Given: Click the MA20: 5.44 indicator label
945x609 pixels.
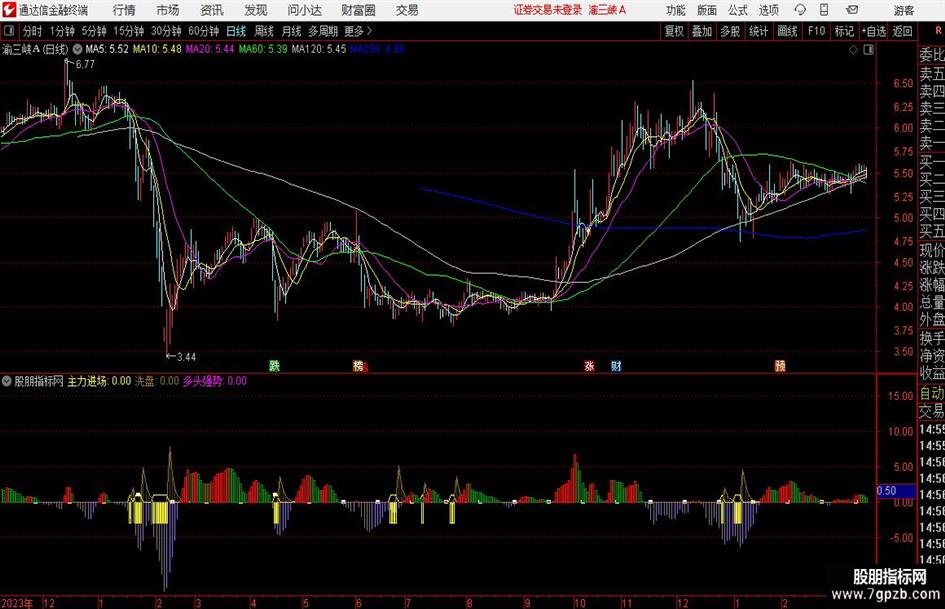Looking at the screenshot, I should (210, 49).
